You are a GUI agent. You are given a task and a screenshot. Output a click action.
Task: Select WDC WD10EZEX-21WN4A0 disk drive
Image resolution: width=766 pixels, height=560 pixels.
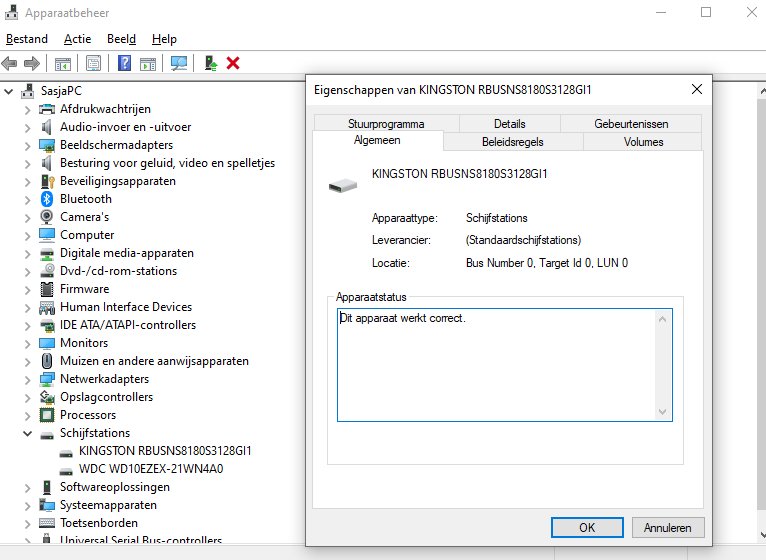coord(151,469)
